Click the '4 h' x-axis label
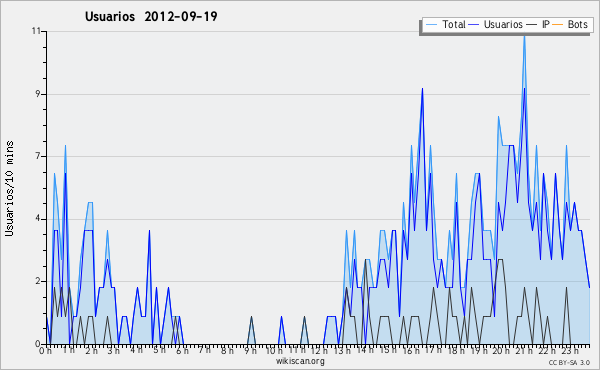The height and width of the screenshot is (370, 600). tap(136, 350)
